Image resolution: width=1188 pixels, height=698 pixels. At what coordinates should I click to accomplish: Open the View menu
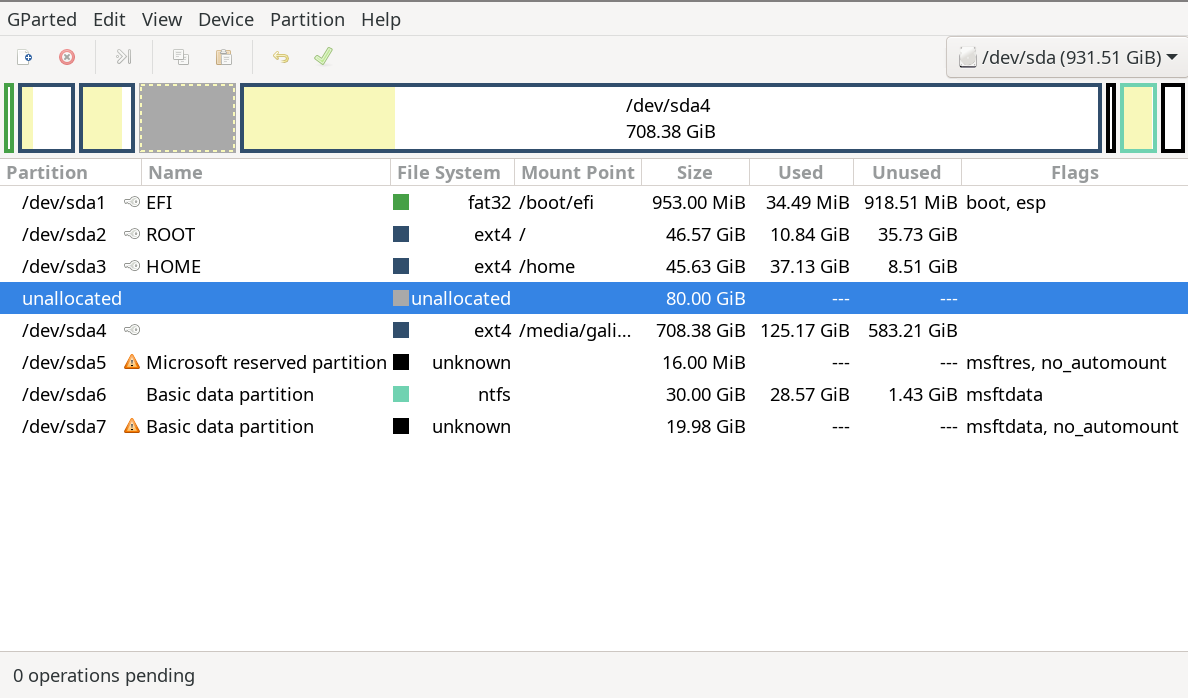point(162,18)
